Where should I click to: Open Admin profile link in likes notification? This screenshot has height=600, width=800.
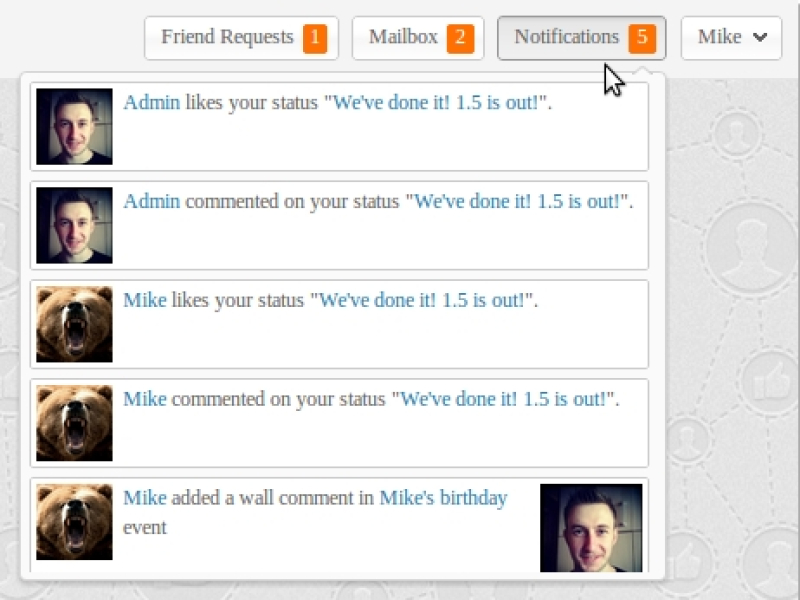pyautogui.click(x=152, y=102)
